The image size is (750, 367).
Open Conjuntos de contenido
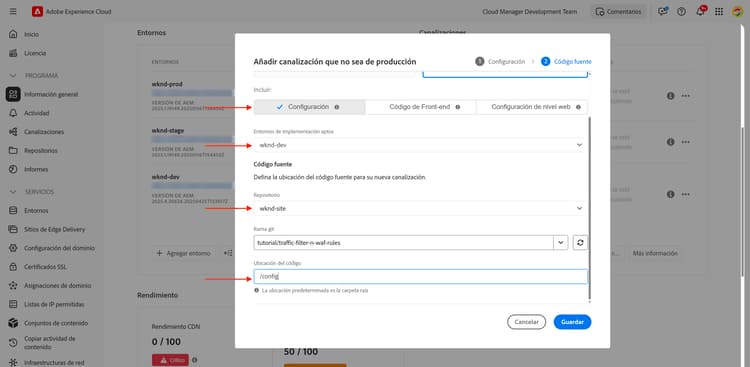(x=56, y=323)
